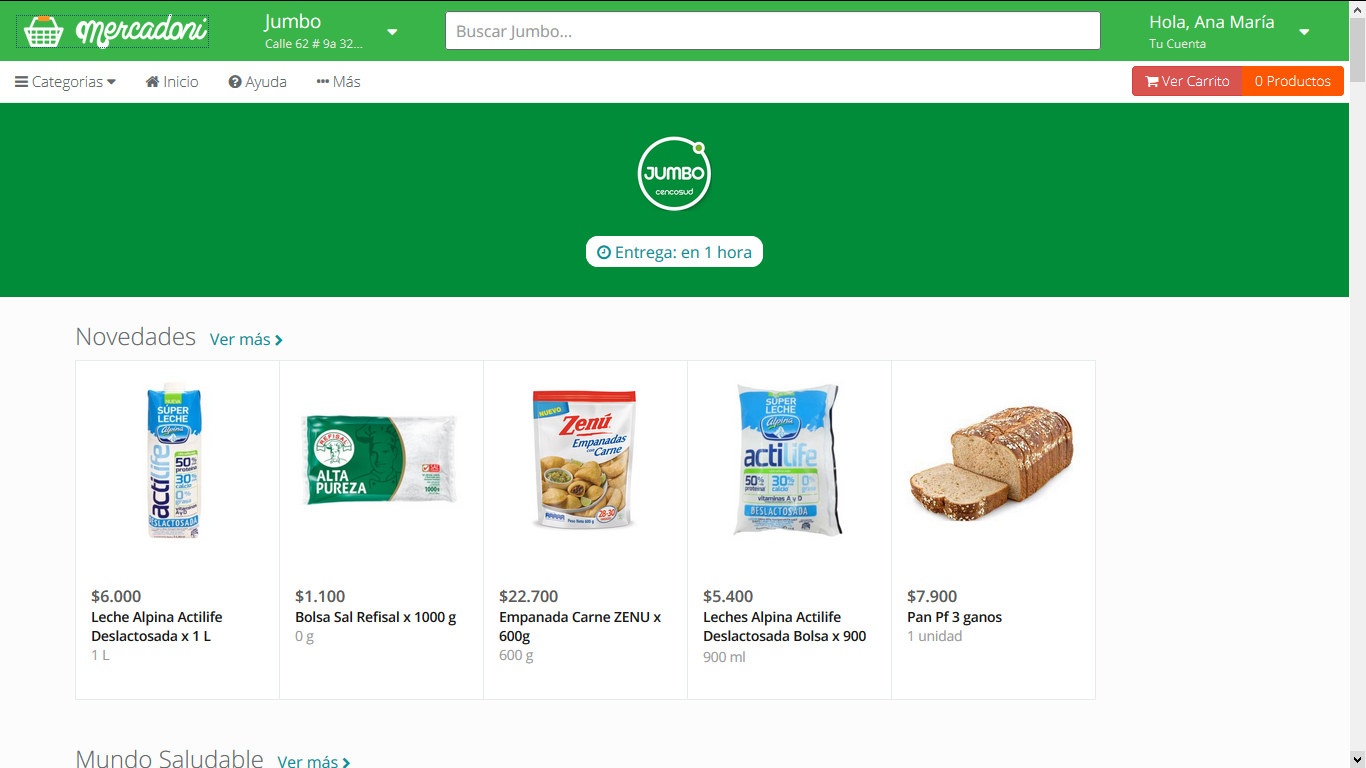Click the Ayuda question mark icon
1366x768 pixels.
click(235, 82)
